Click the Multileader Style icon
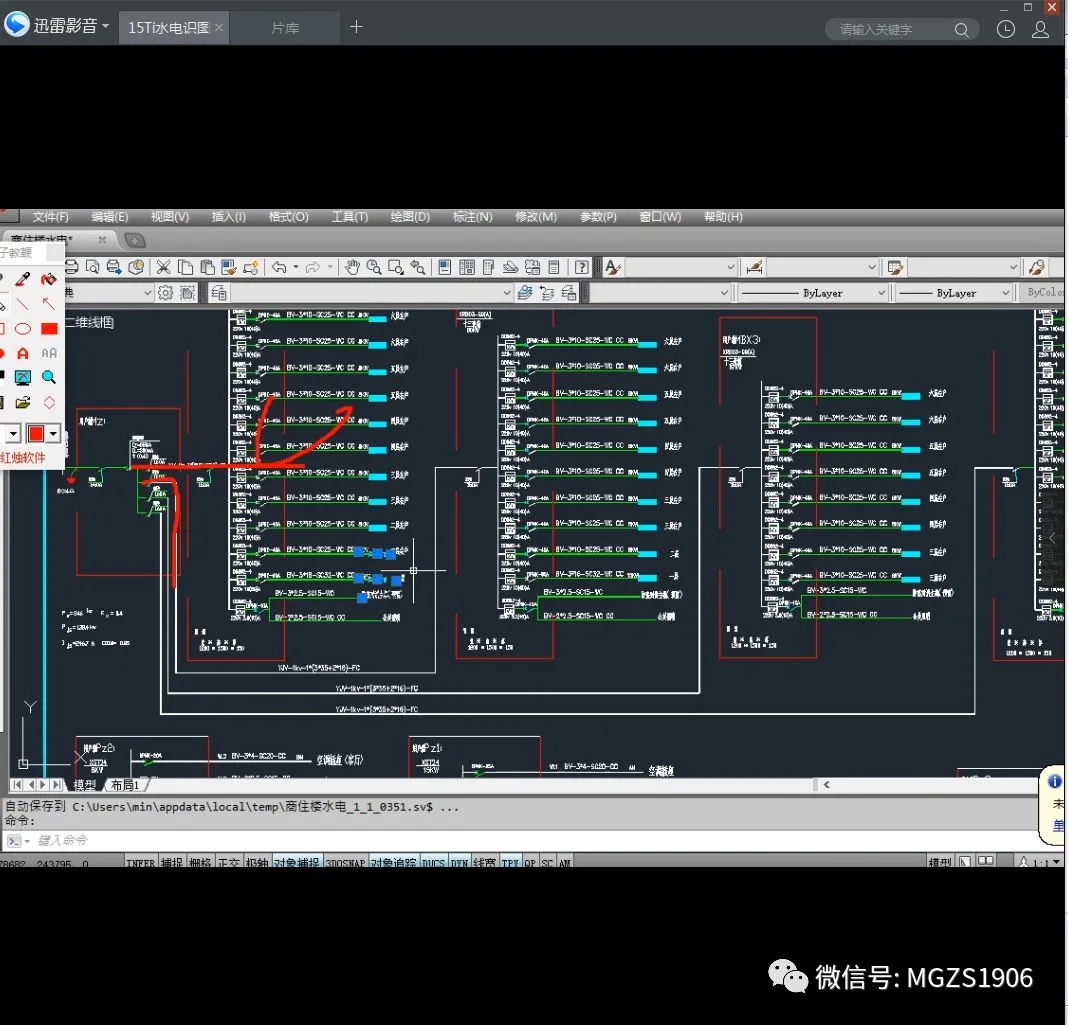The image size is (1068, 1025). [x=1037, y=268]
